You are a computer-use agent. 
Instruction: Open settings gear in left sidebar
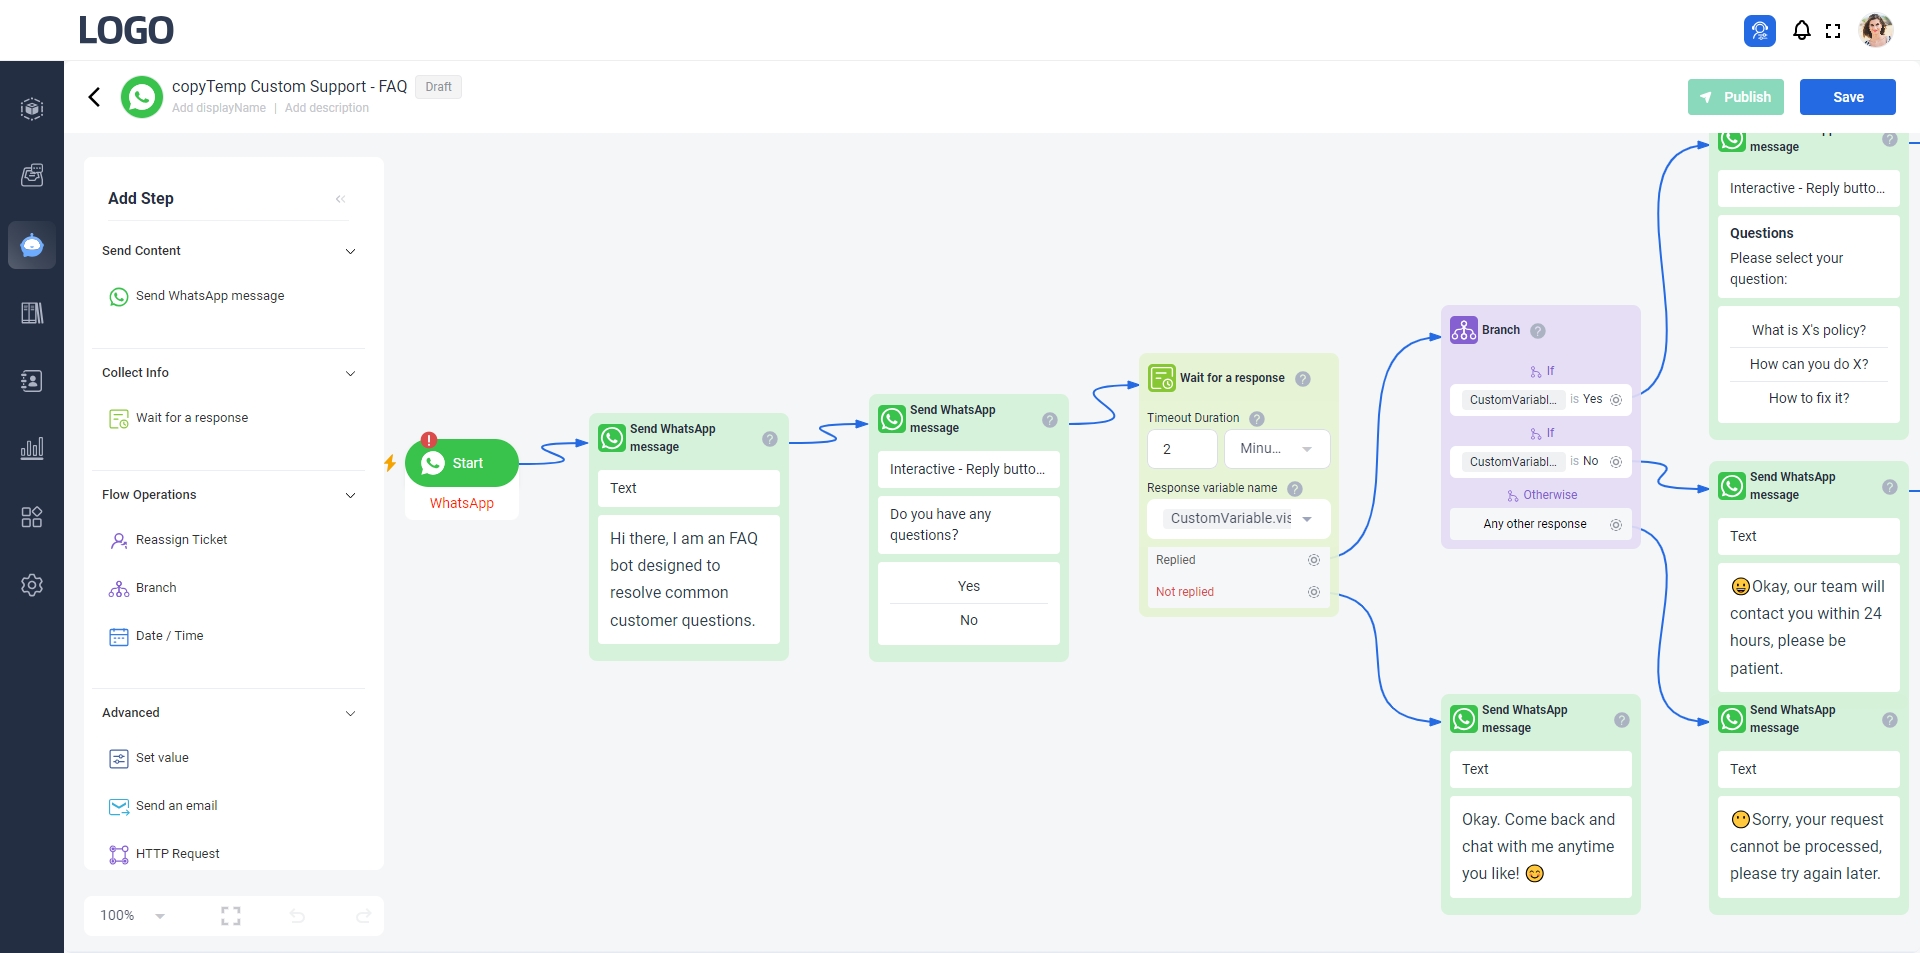point(32,585)
